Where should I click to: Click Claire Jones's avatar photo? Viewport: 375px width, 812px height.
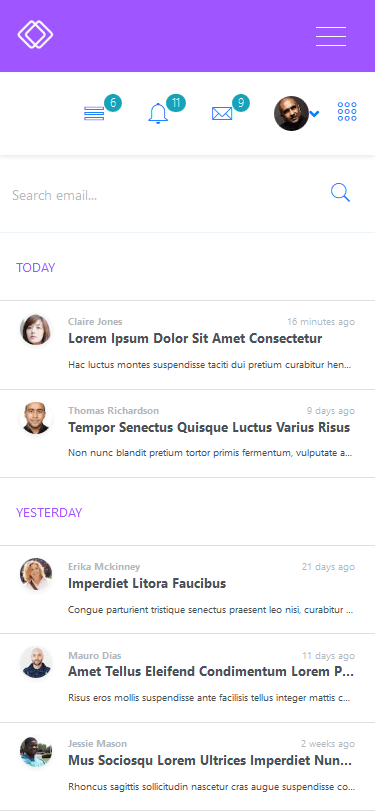[36, 330]
